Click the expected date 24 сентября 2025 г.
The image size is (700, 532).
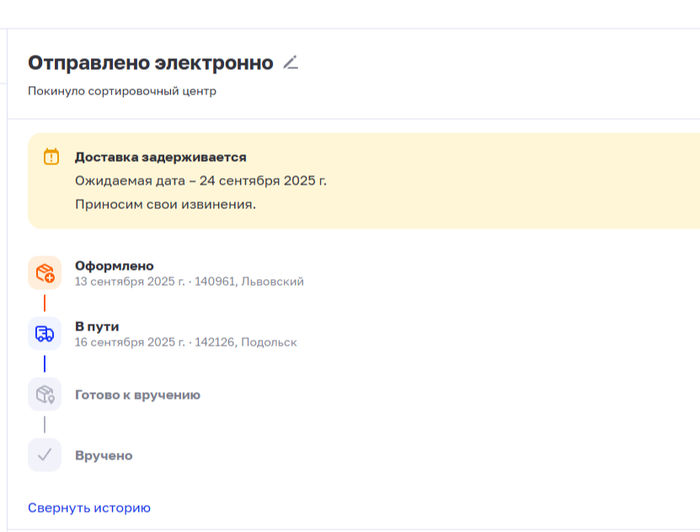tap(263, 181)
